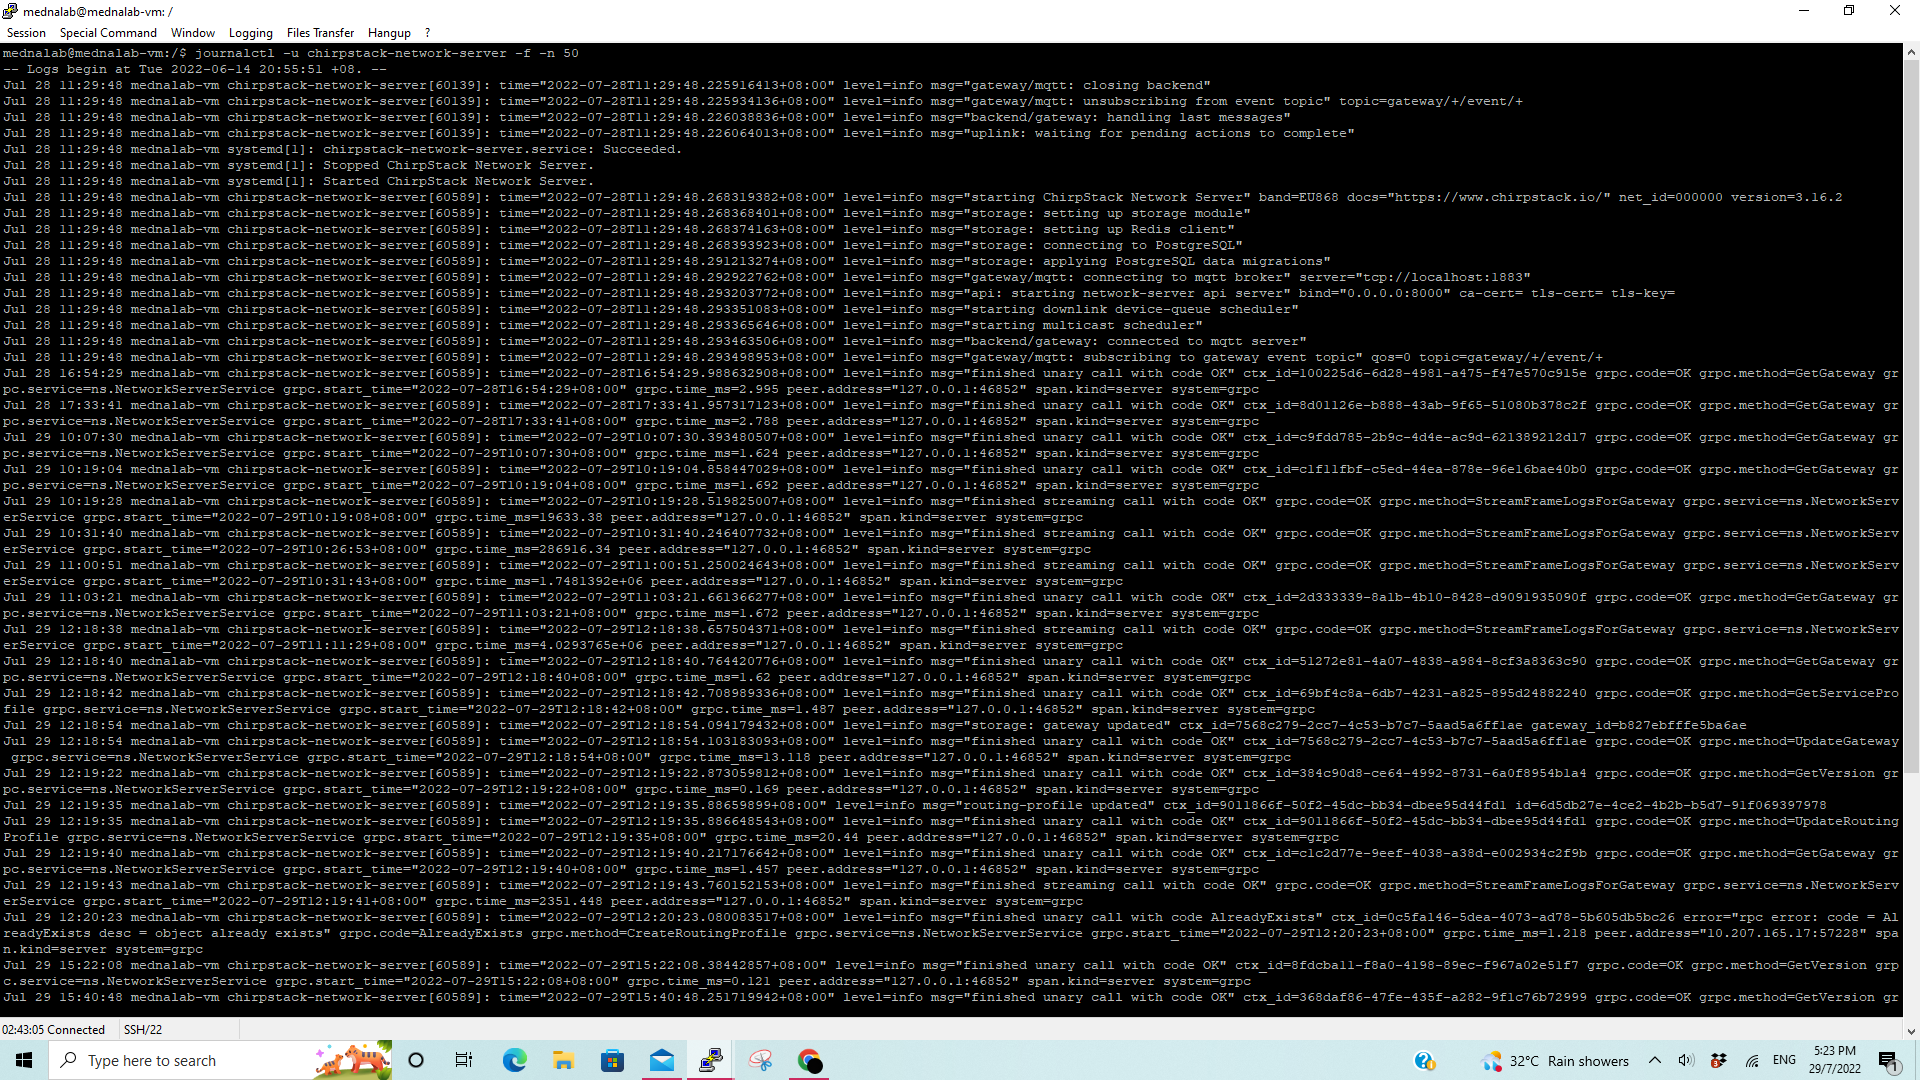Toggle the Wi-Fi network tray icon
The height and width of the screenshot is (1080, 1920).
1751,1060
